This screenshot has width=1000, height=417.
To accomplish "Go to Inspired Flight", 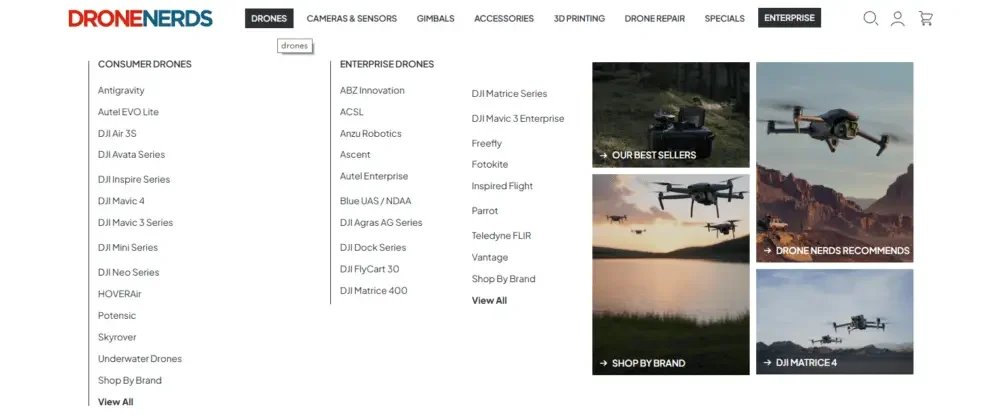I will [502, 187].
